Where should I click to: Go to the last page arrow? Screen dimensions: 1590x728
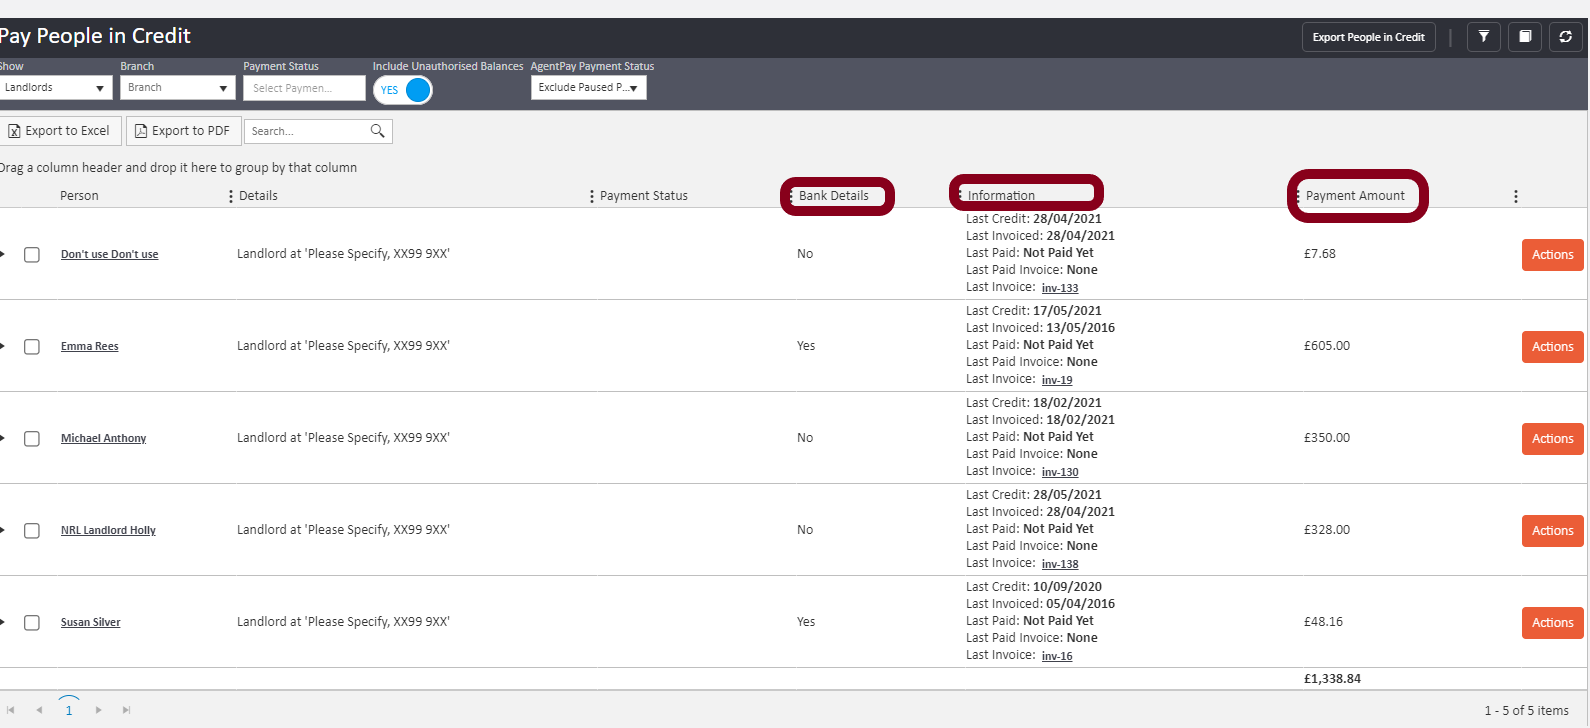coord(126,710)
